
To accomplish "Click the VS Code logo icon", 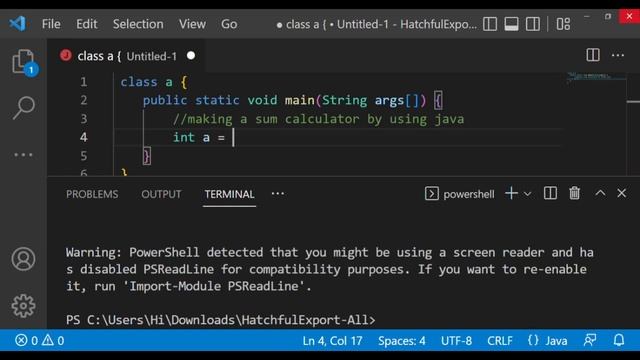I will (x=17, y=24).
